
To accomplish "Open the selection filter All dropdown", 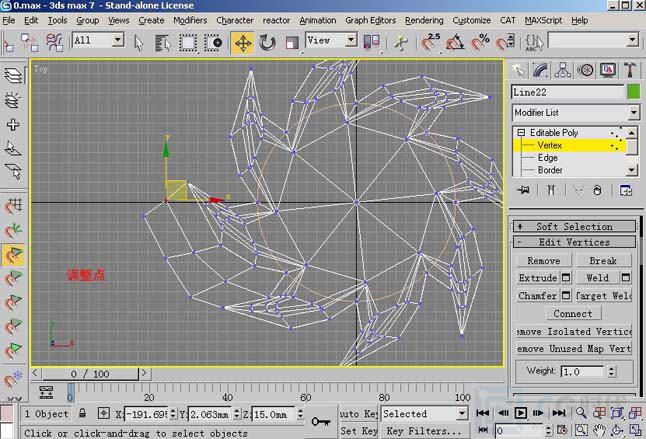I will coord(117,40).
